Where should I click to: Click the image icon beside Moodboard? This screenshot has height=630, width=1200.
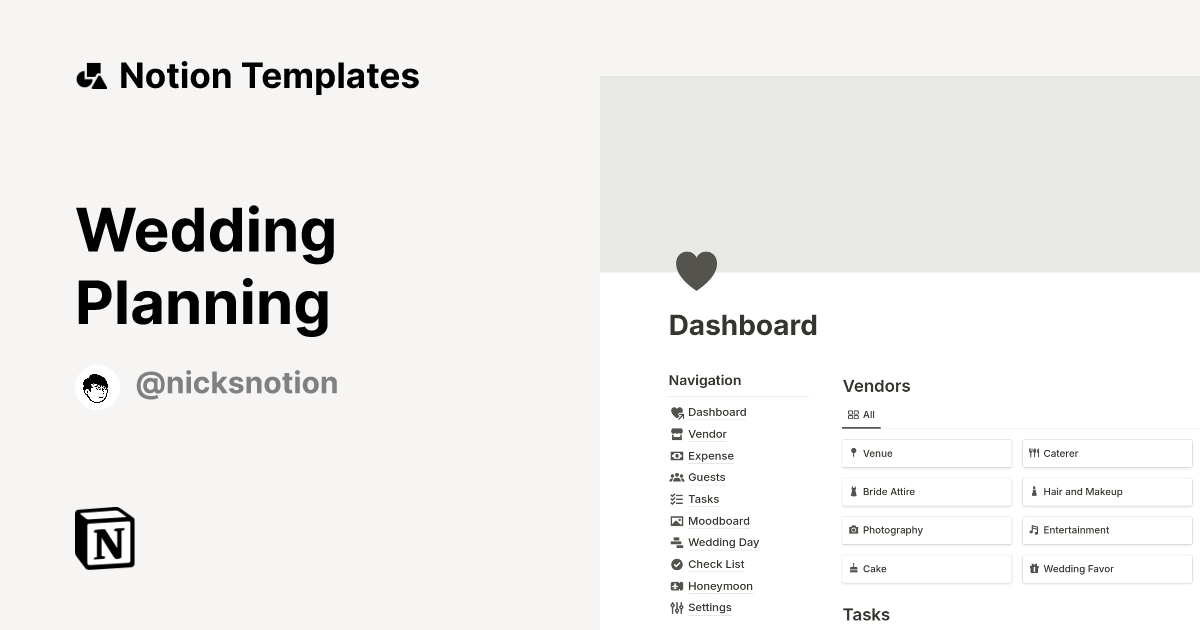point(678,521)
